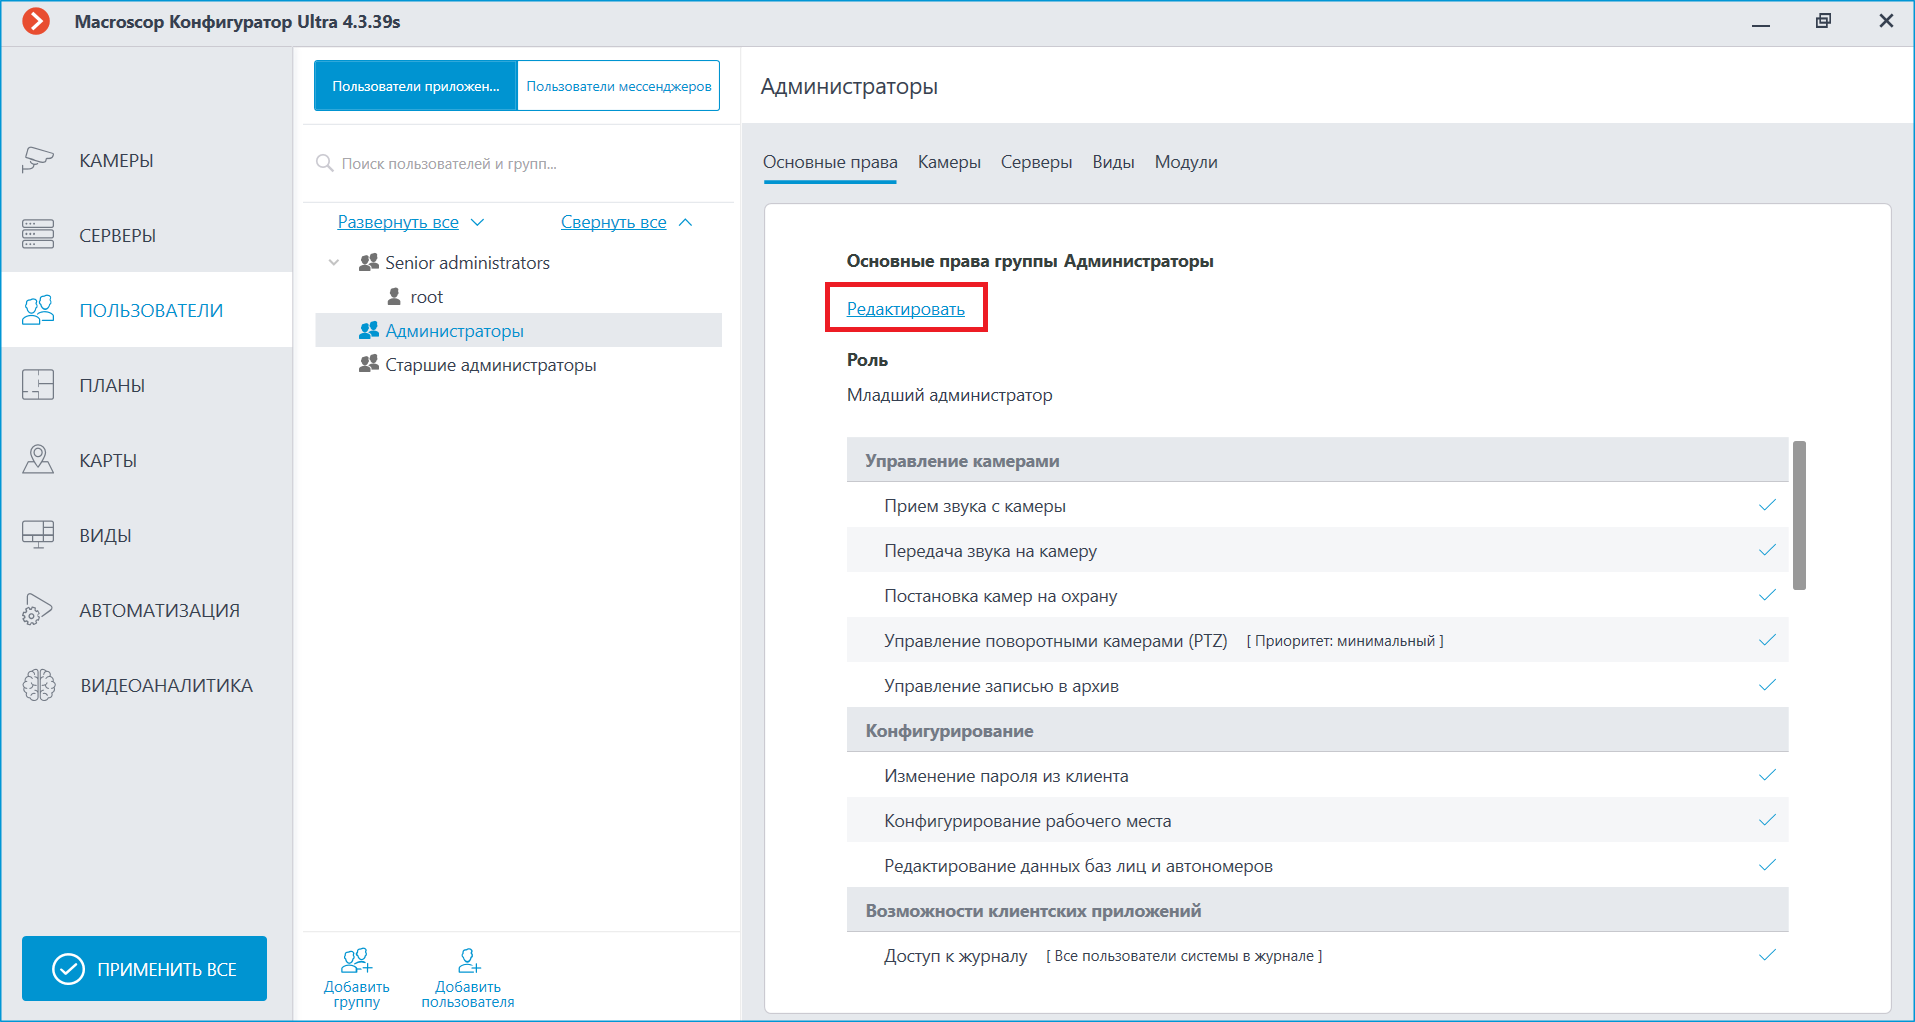The image size is (1915, 1022).
Task: Focus the user and group search field
Action: (520, 163)
